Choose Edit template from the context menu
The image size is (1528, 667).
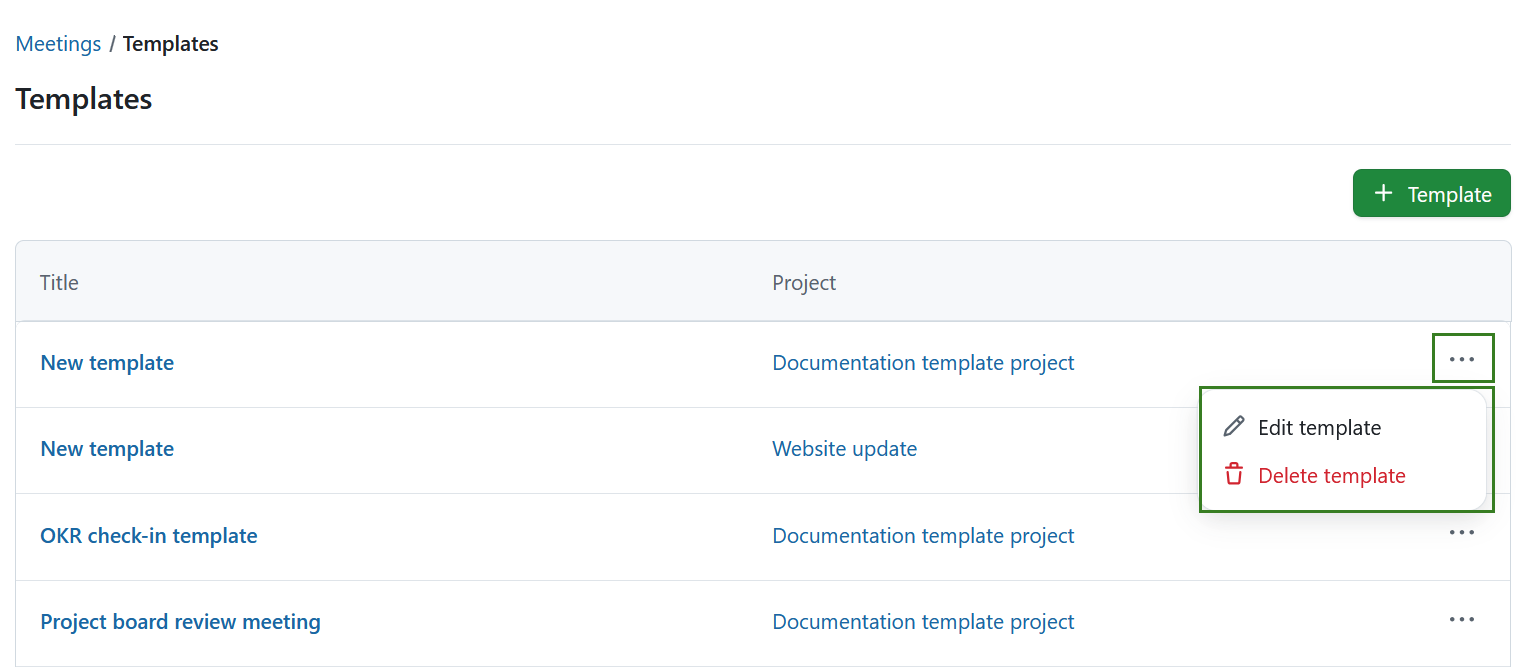pyautogui.click(x=1319, y=427)
